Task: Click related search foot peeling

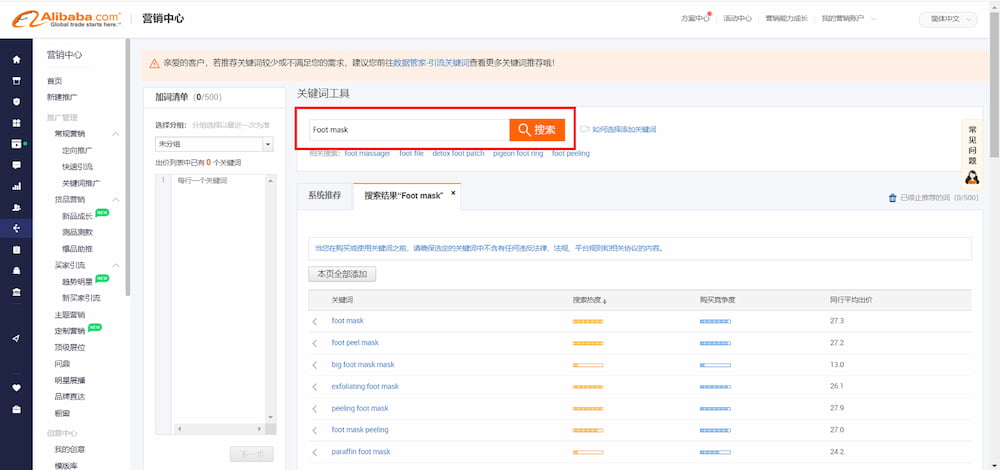Action: (571, 154)
